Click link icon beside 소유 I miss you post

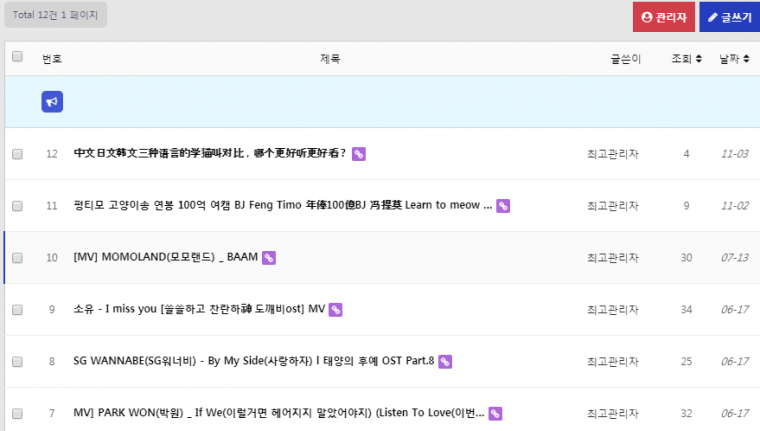pos(335,310)
